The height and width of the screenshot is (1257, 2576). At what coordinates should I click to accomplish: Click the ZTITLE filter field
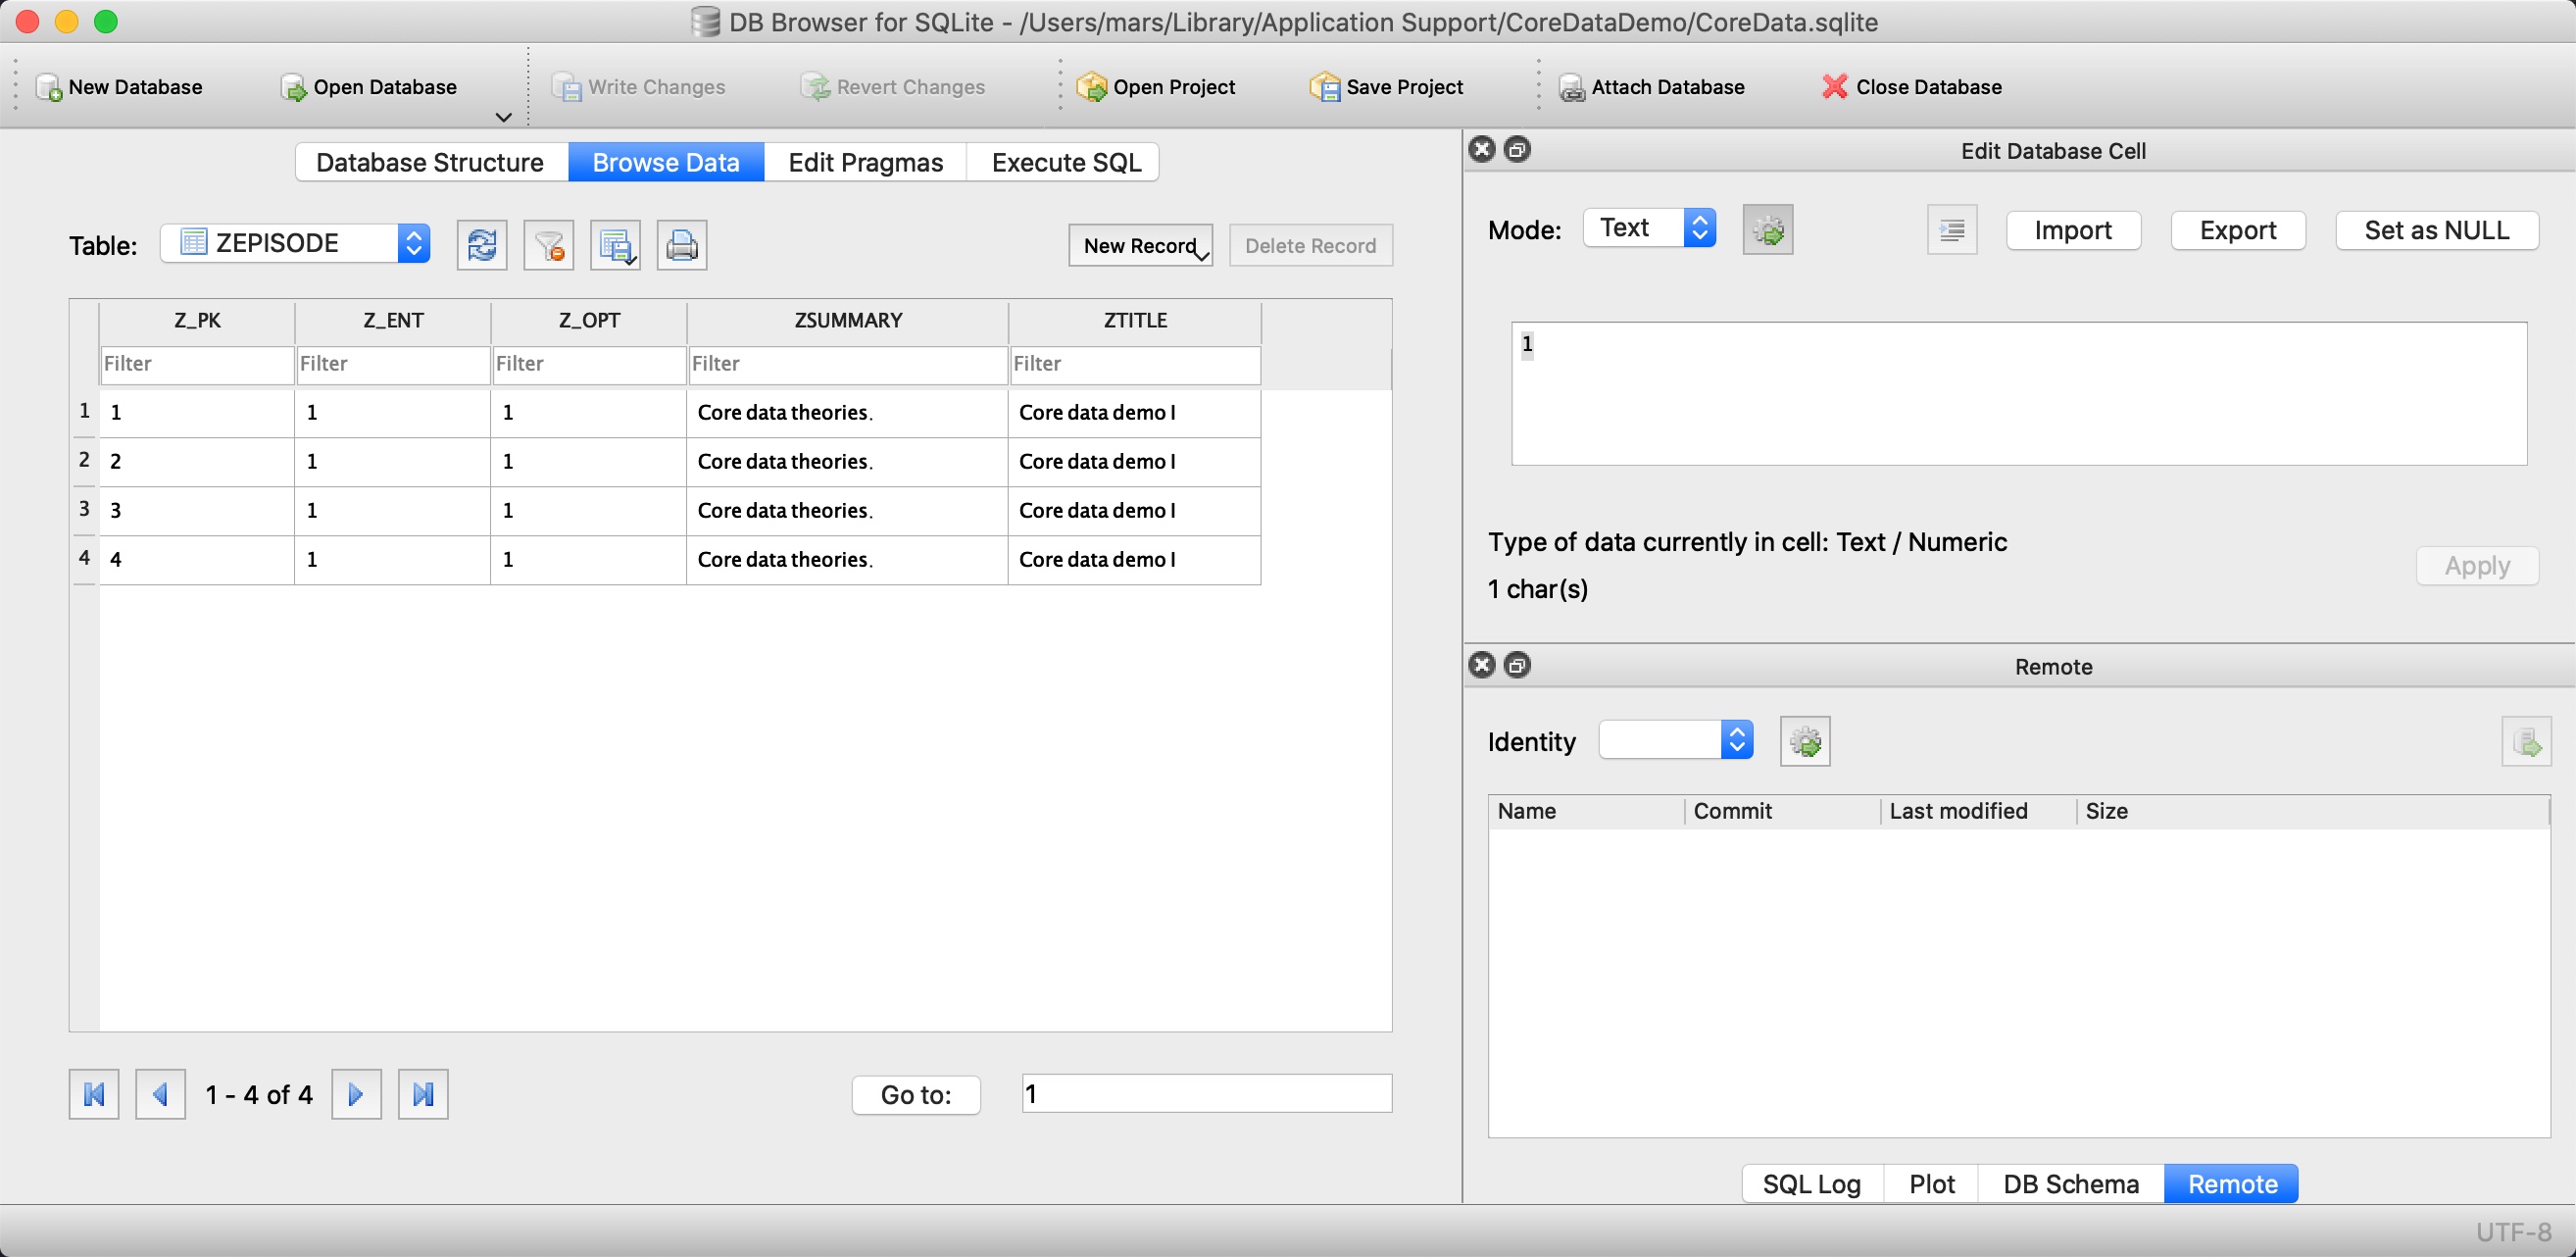pos(1135,365)
